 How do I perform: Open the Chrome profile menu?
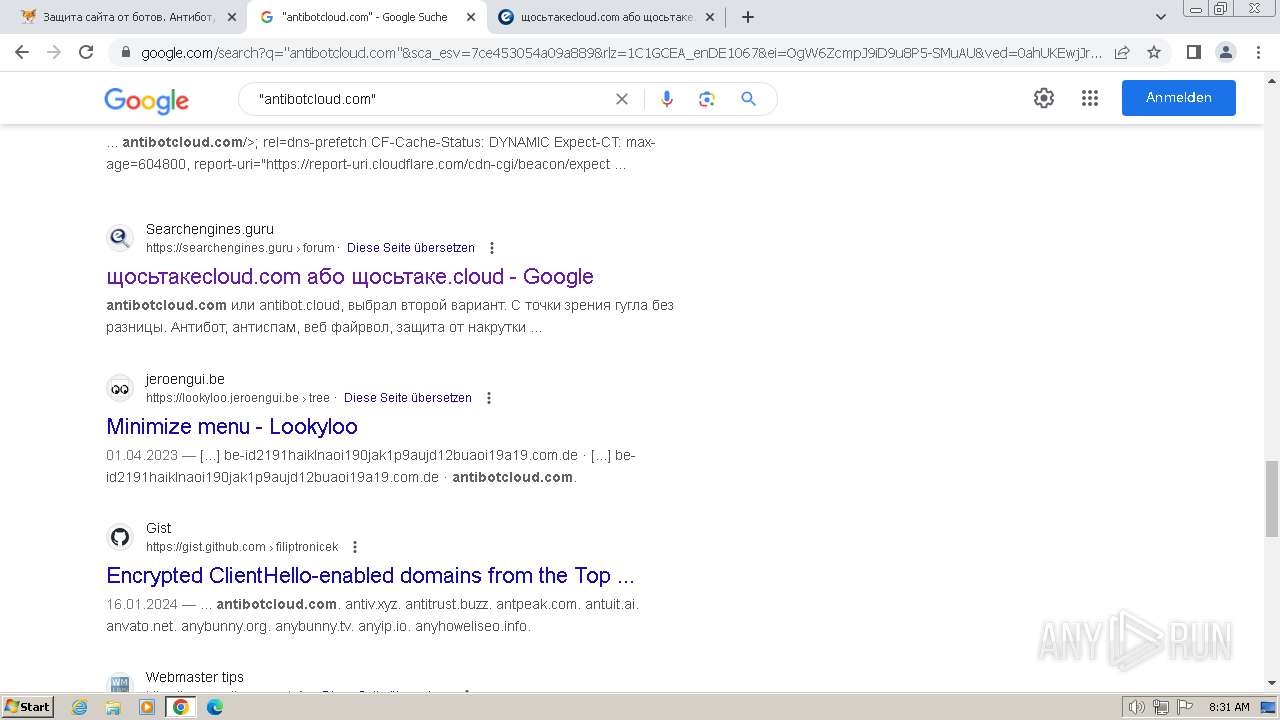tap(1225, 52)
